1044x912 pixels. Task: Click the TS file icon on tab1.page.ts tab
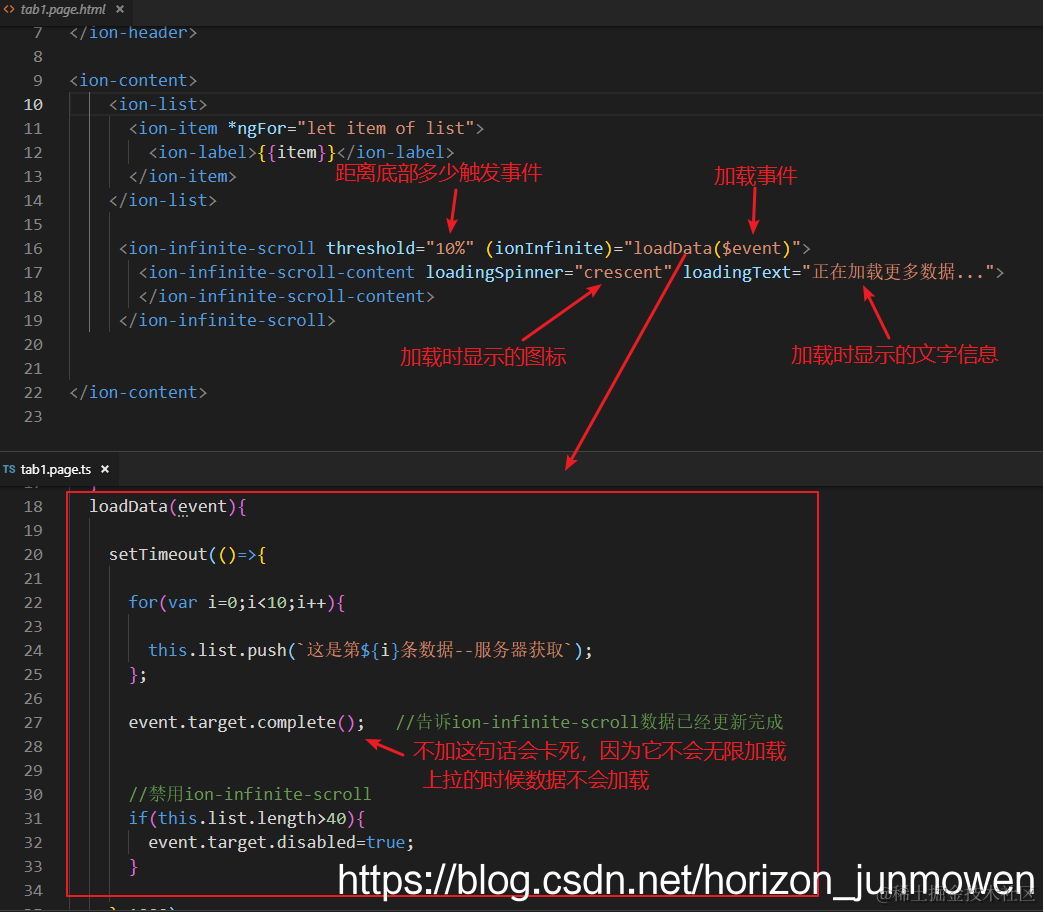coord(9,469)
